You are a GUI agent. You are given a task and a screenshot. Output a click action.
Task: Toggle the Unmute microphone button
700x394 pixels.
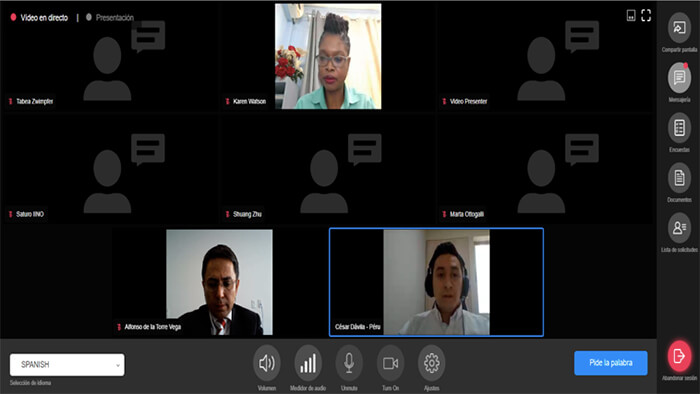click(x=349, y=363)
